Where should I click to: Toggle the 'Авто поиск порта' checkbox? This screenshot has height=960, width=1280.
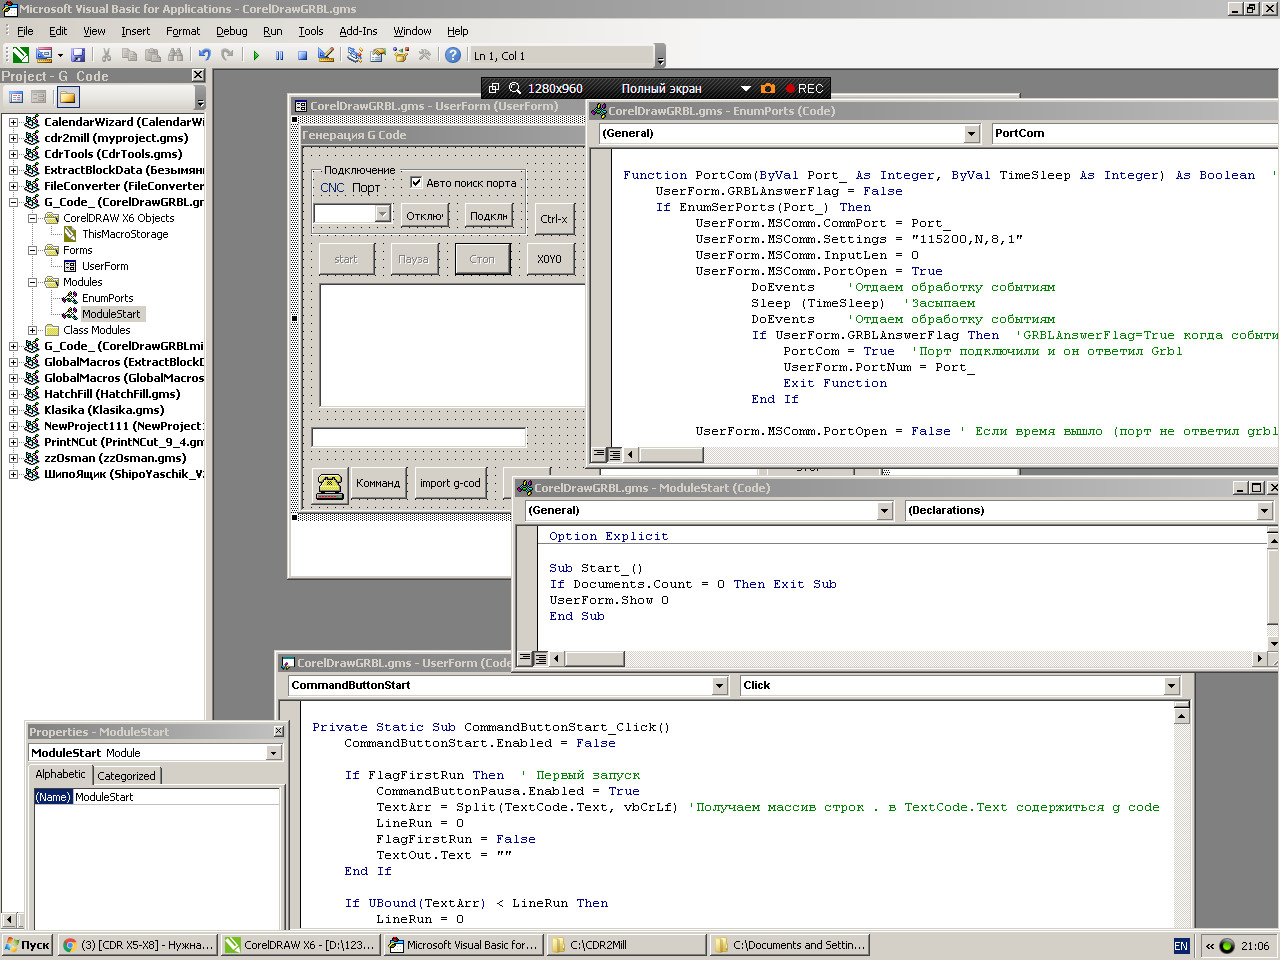click(416, 183)
